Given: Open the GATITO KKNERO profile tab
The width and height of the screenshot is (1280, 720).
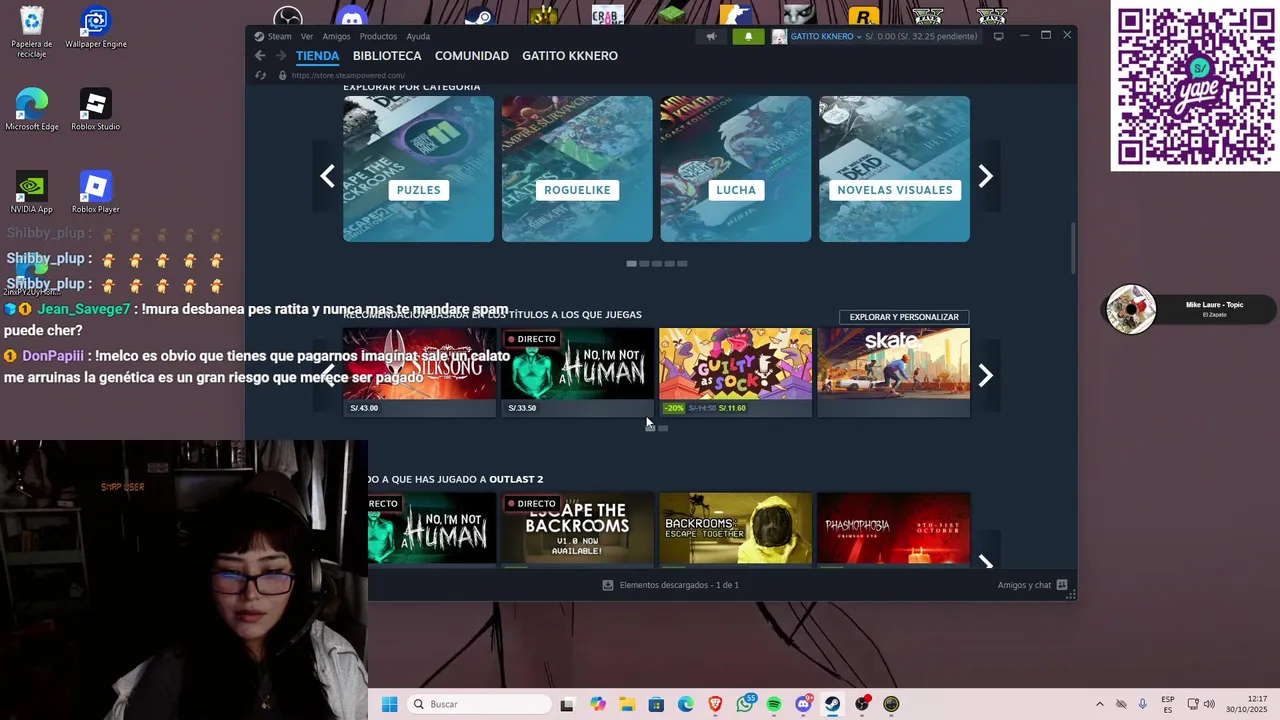Looking at the screenshot, I should pyautogui.click(x=570, y=56).
